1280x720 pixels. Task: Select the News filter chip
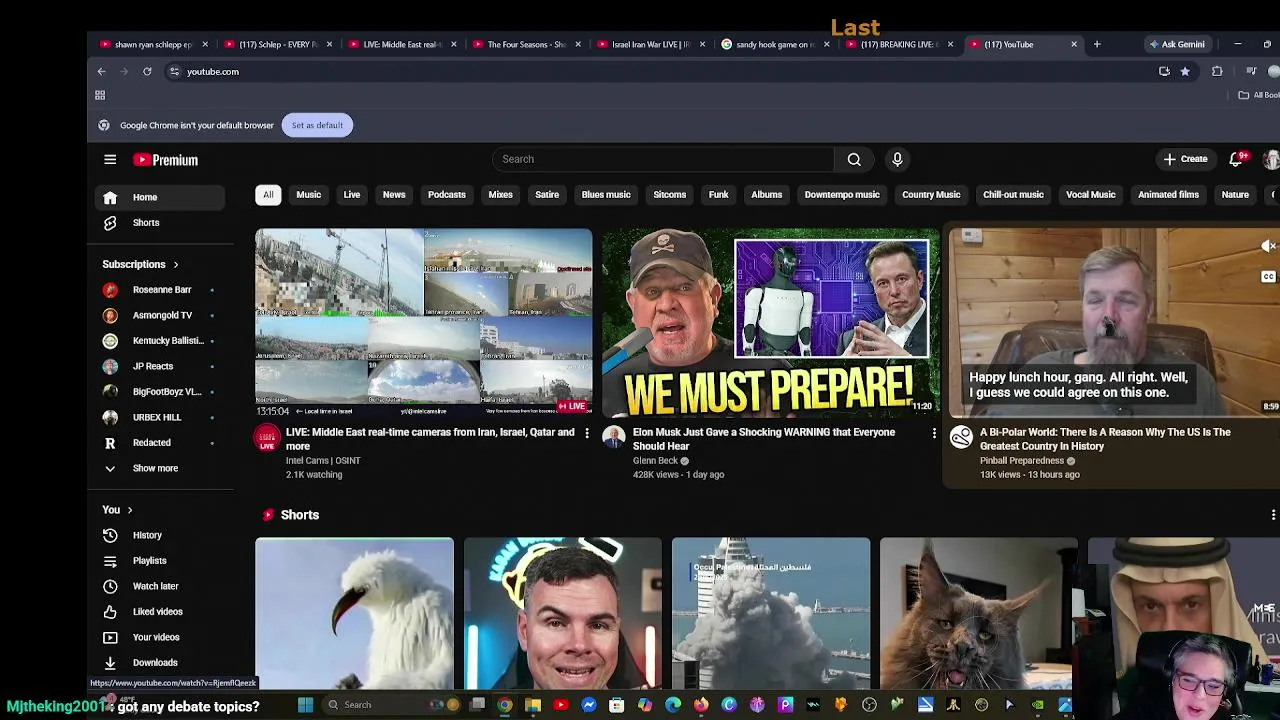tap(394, 195)
